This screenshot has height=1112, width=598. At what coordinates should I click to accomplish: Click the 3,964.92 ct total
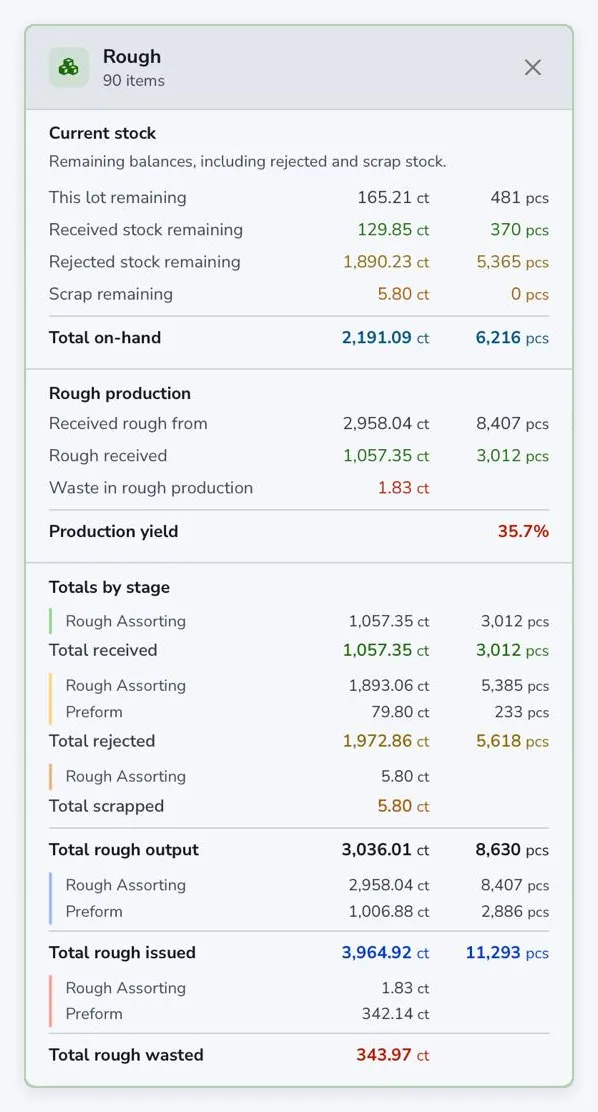386,952
